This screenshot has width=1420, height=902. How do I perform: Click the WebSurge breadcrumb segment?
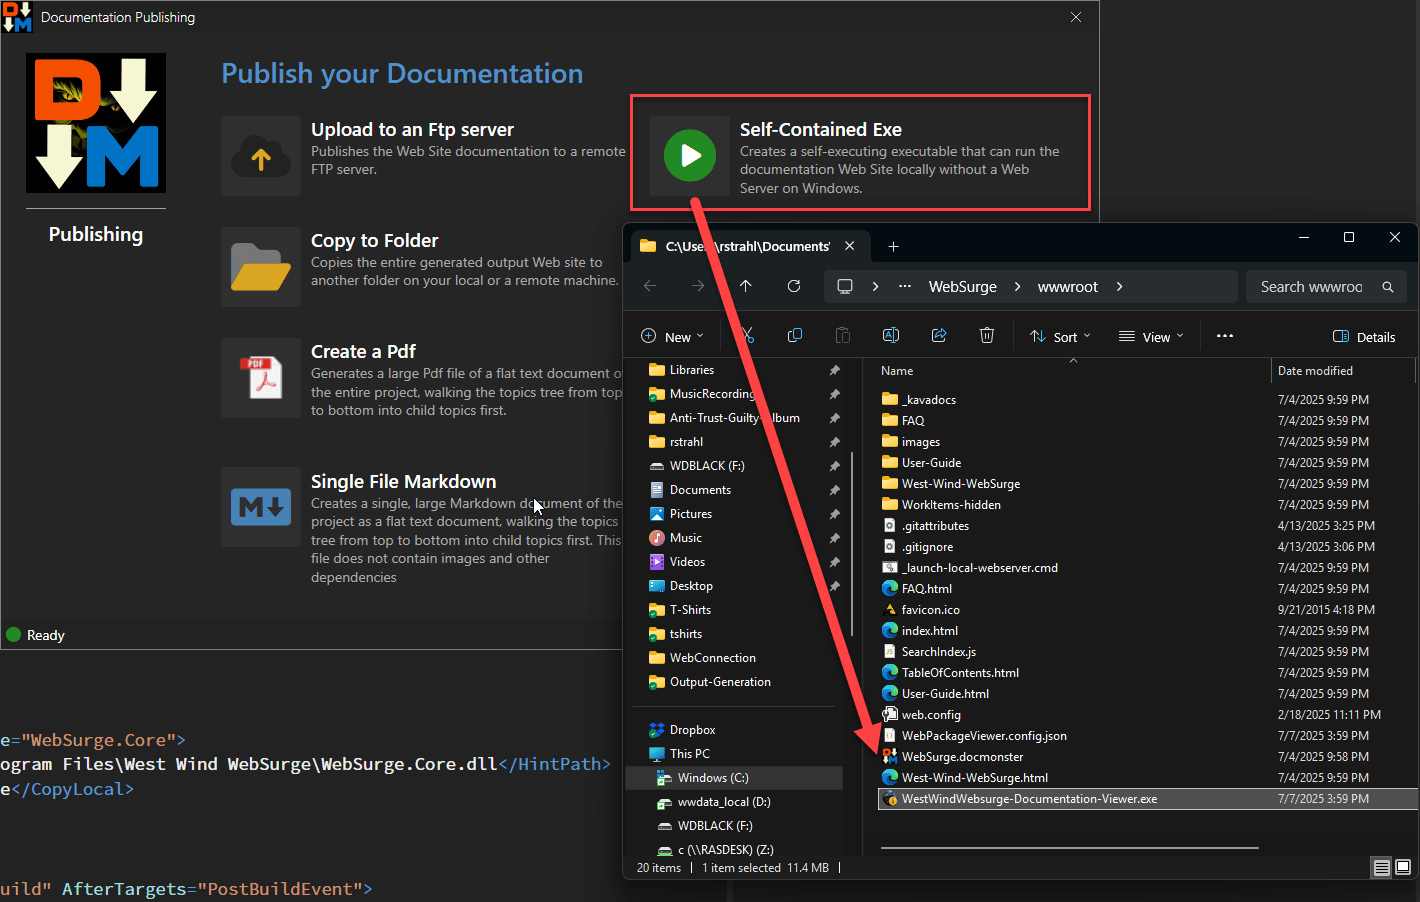[963, 287]
